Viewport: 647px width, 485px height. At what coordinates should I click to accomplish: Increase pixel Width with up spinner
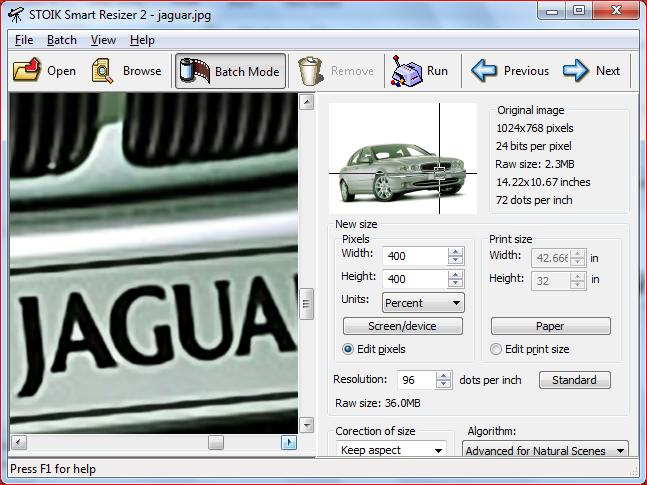[456, 252]
